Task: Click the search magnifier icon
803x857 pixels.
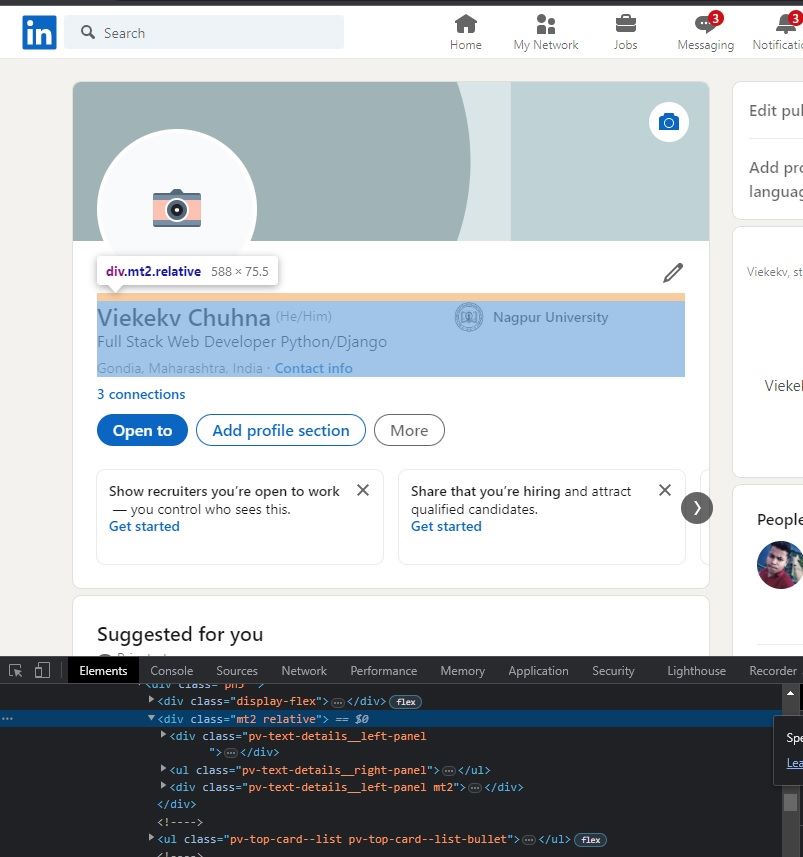Action: point(87,32)
